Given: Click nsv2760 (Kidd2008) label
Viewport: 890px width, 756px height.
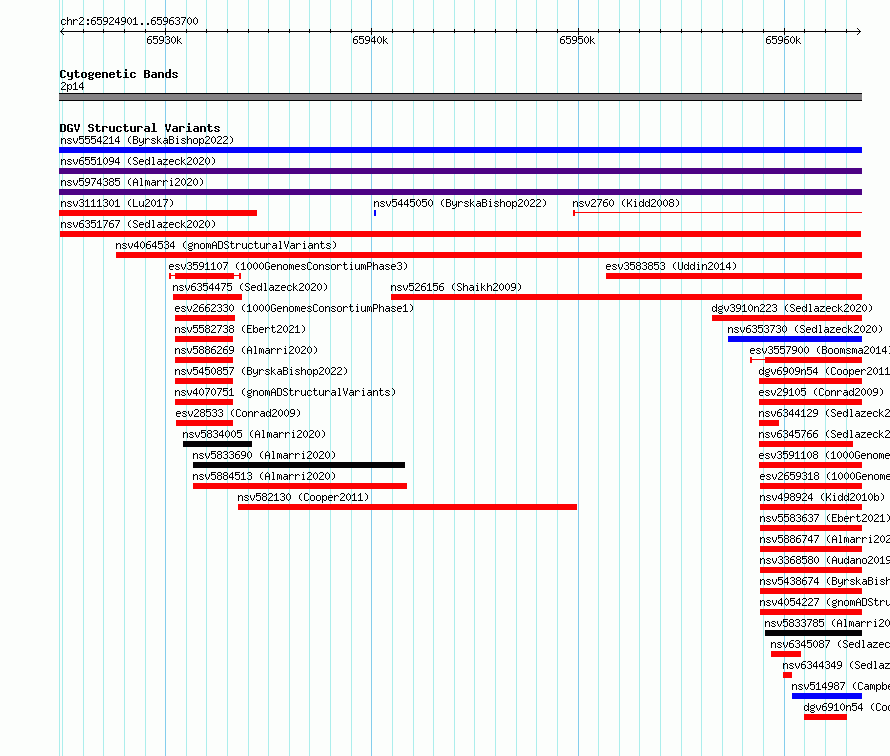Looking at the screenshot, I should coord(626,203).
